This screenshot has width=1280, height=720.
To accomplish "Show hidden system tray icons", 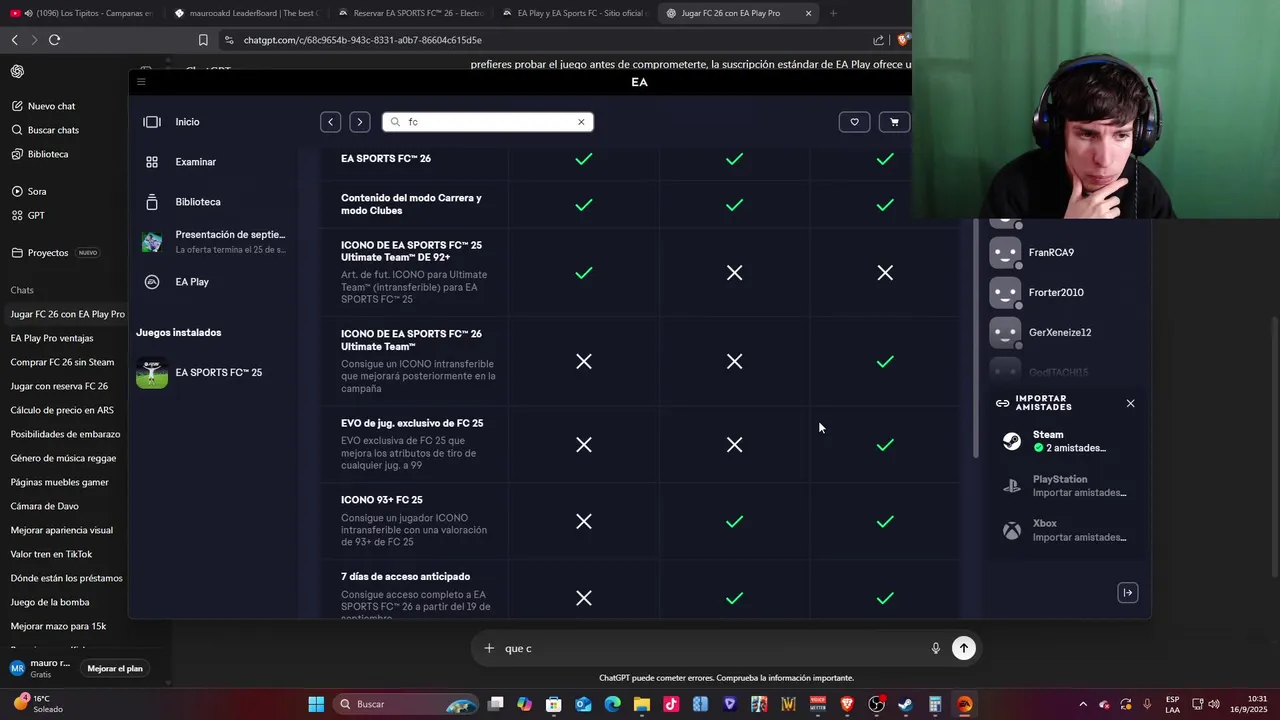I will pos(1082,704).
